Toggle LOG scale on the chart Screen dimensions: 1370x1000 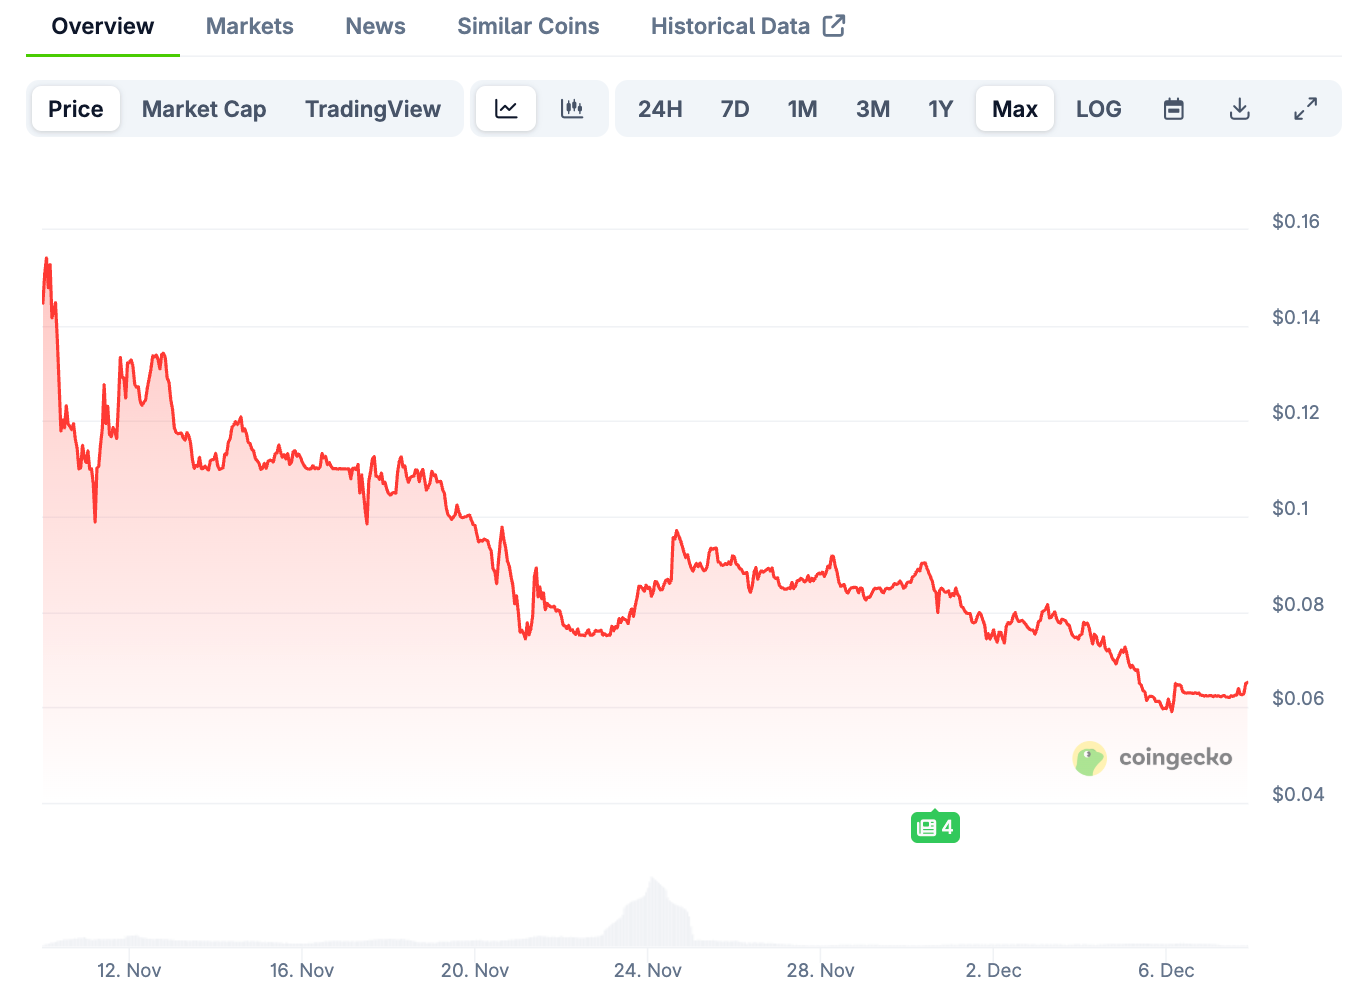[x=1098, y=109]
